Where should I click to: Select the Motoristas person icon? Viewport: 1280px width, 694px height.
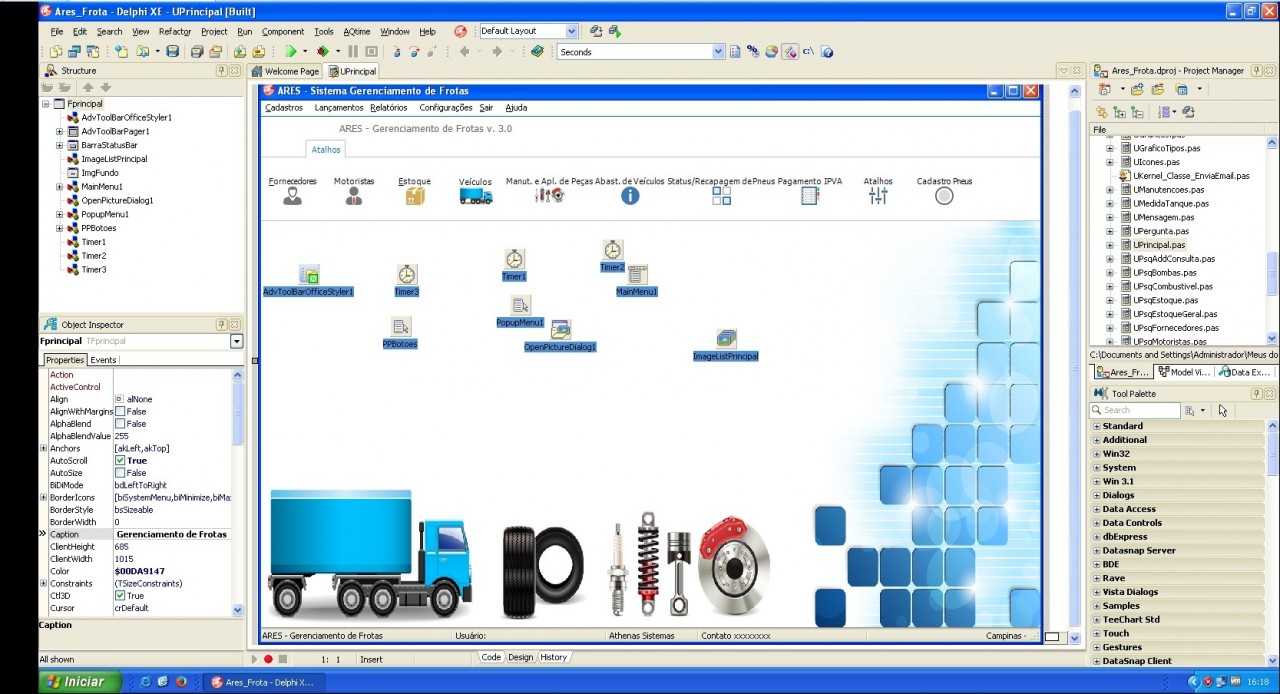point(354,195)
